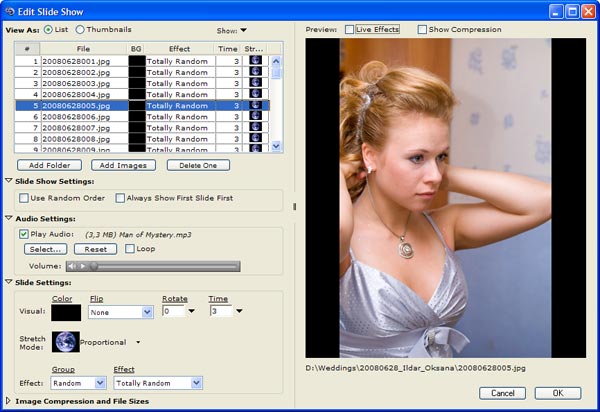
Task: Click the list Time column header
Action: click(228, 49)
